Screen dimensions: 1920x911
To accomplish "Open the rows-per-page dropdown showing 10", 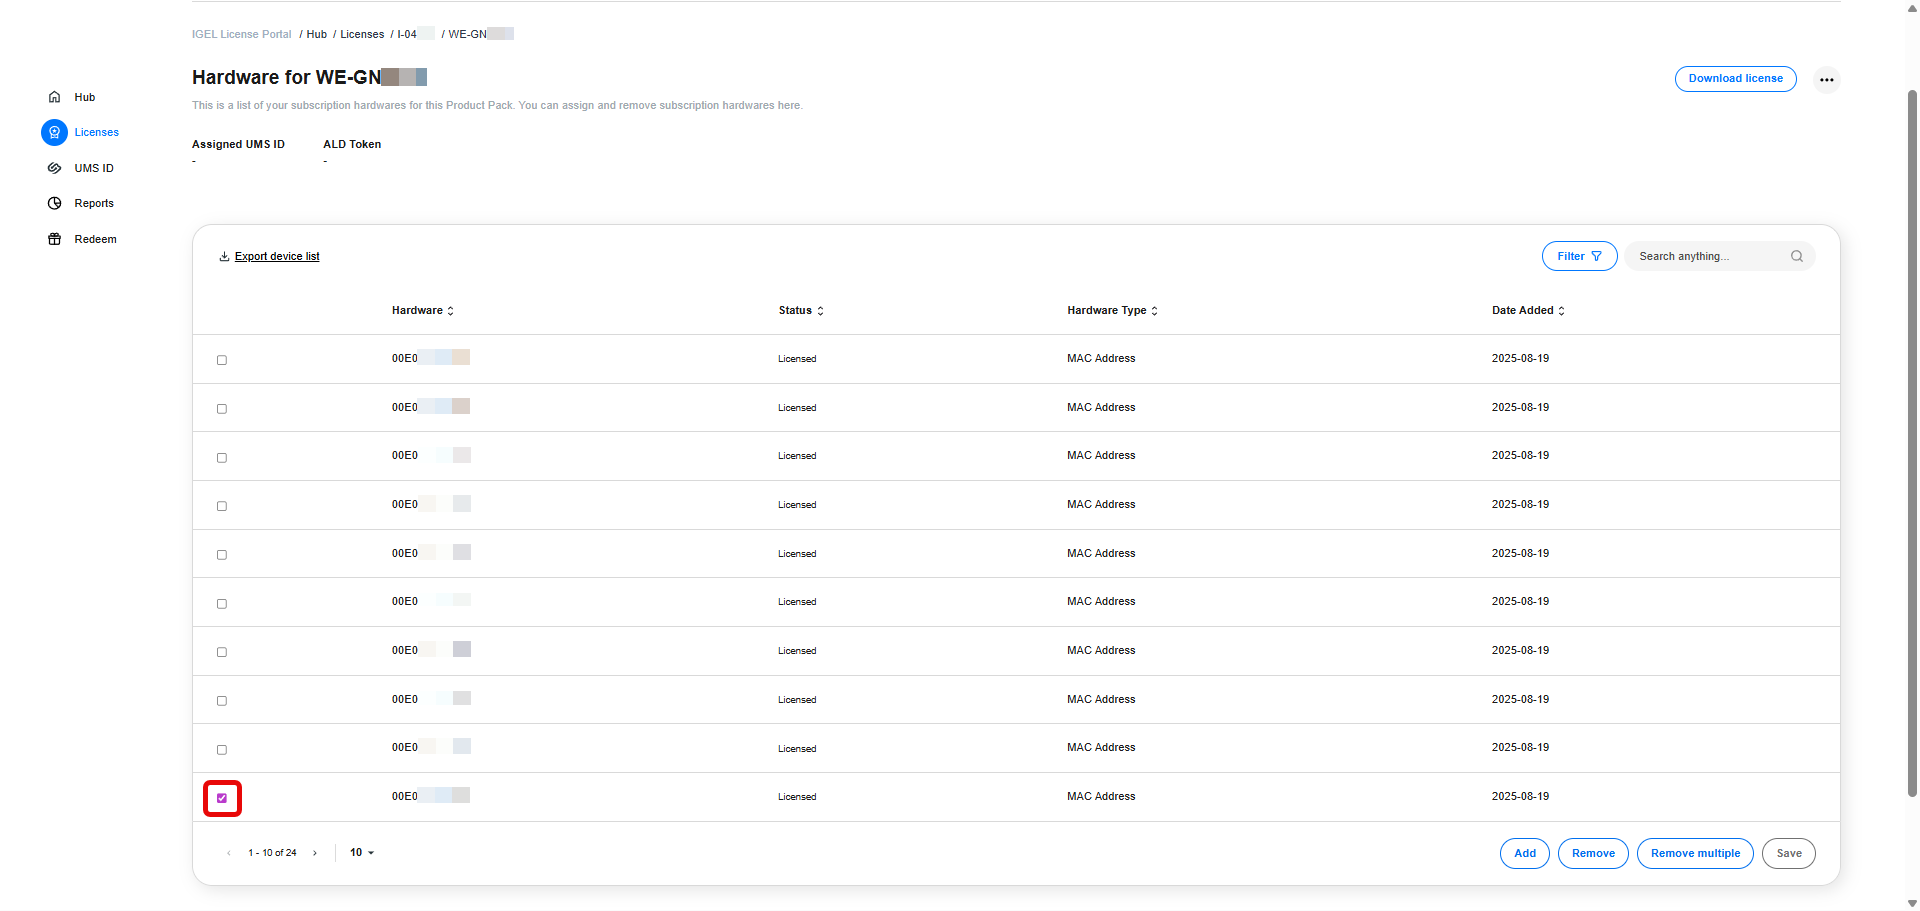I will pos(362,853).
